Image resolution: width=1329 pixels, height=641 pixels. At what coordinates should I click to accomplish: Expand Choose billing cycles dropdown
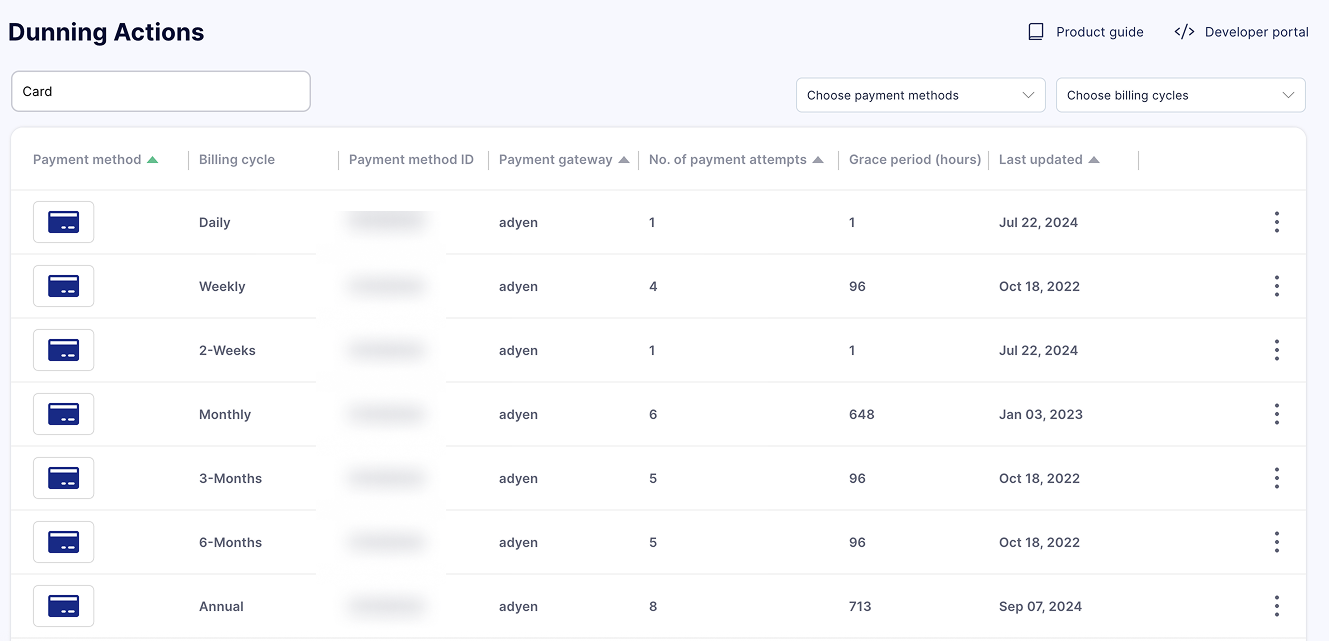point(1181,95)
